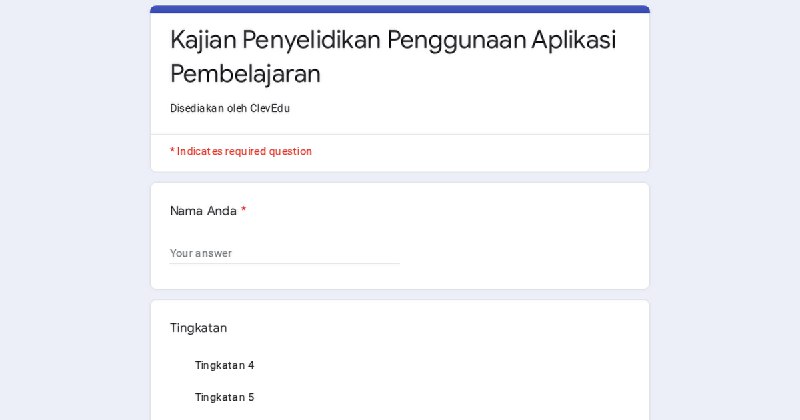Click the Indicates required question notice

click(241, 152)
